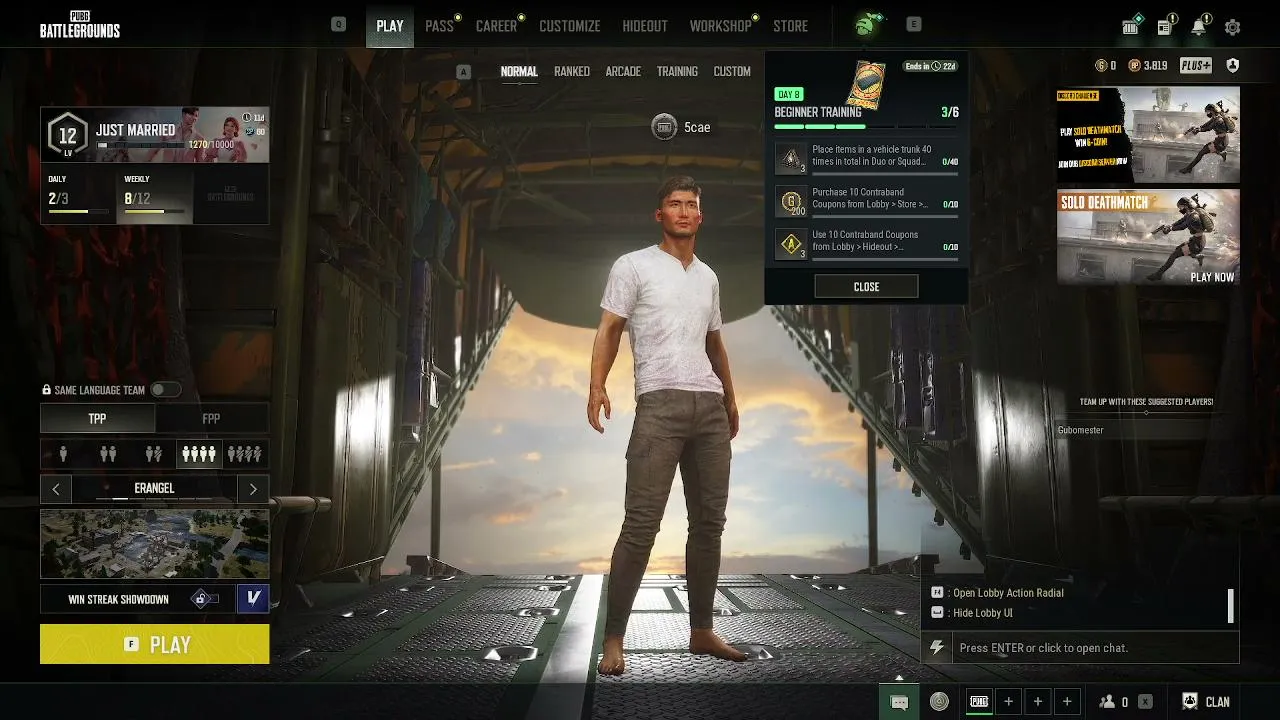Switch to the CUSTOM match tab
The image size is (1280, 720).
pyautogui.click(x=732, y=71)
